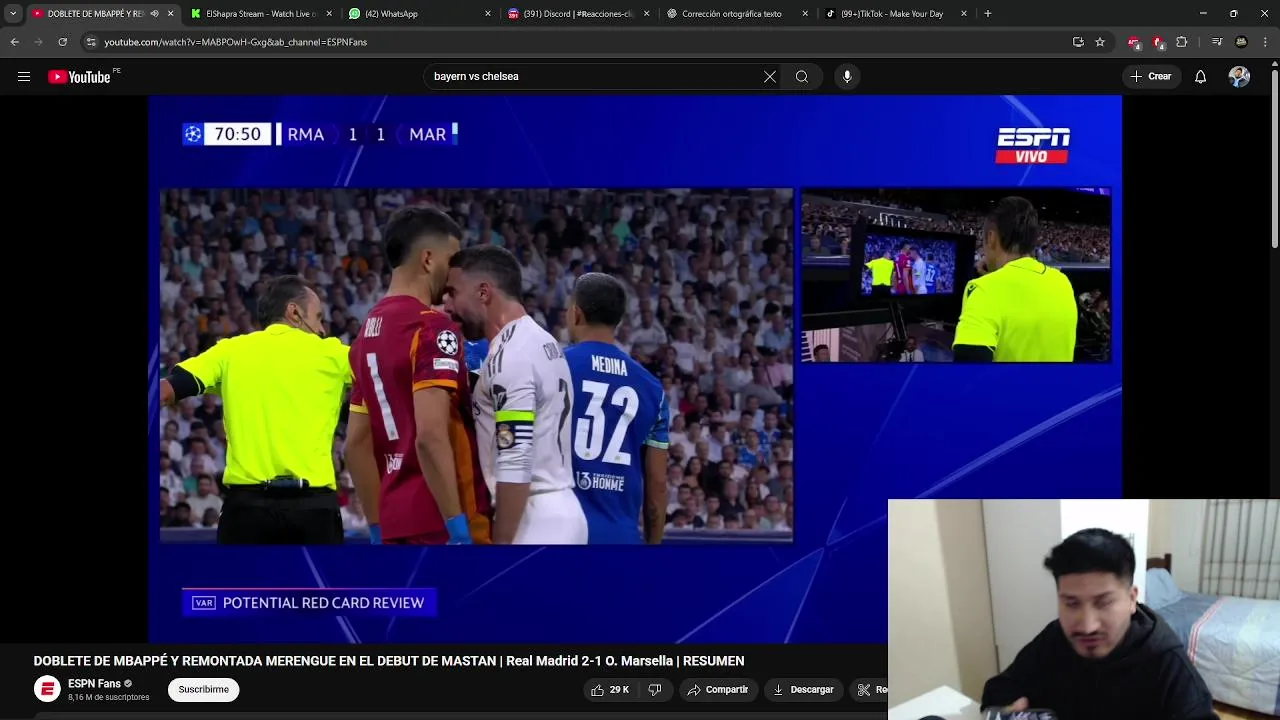Open site information icon in address bar
This screenshot has width=1280, height=720.
click(x=91, y=42)
